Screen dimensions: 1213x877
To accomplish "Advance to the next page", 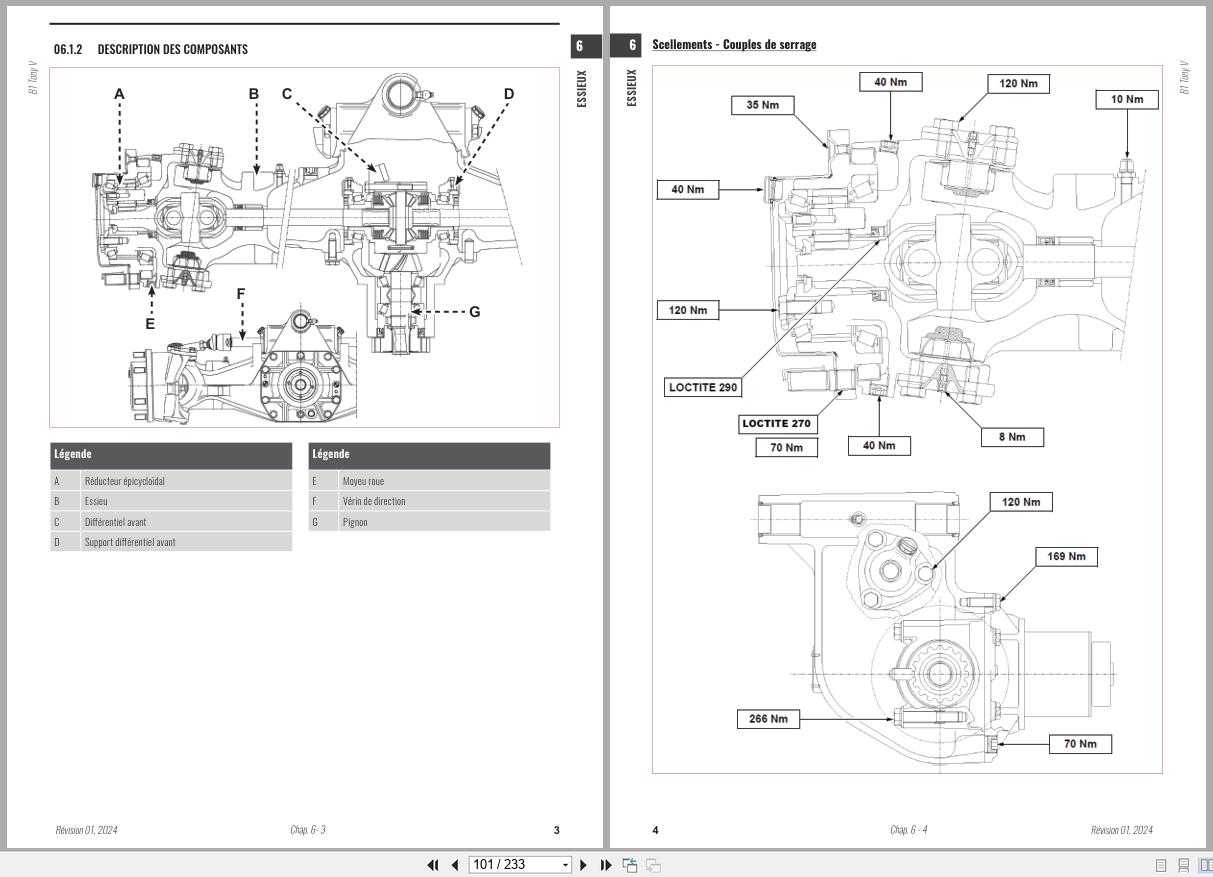I will [584, 864].
